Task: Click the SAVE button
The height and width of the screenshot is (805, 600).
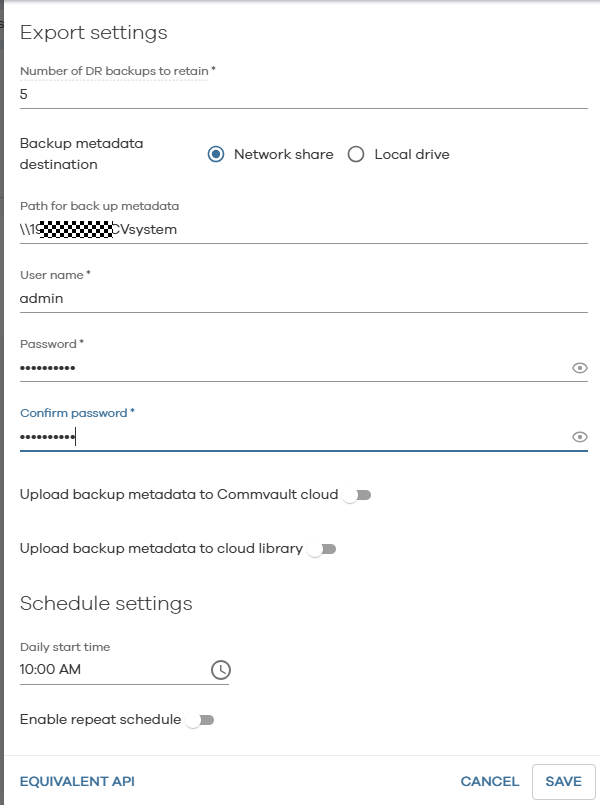Action: coord(563,781)
